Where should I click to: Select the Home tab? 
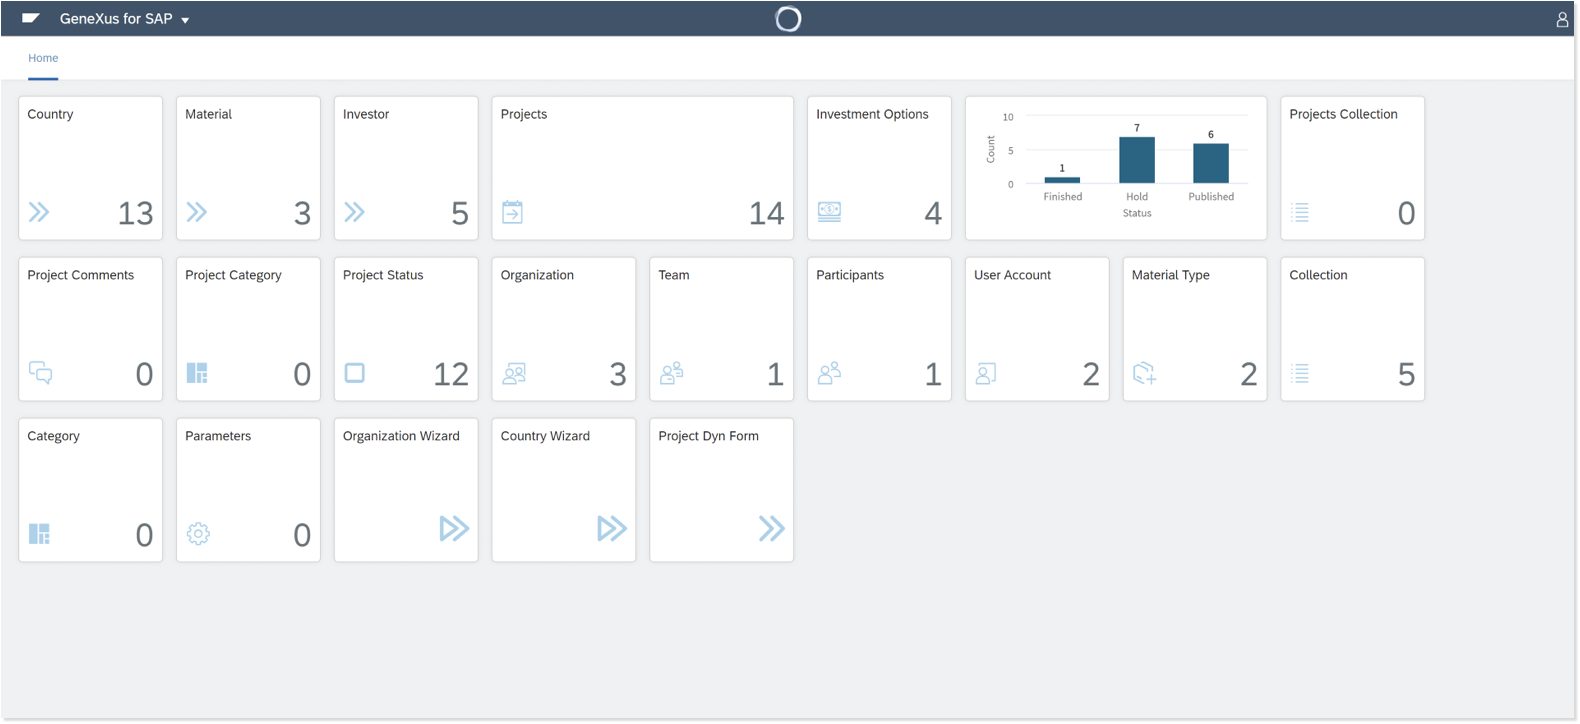43,58
